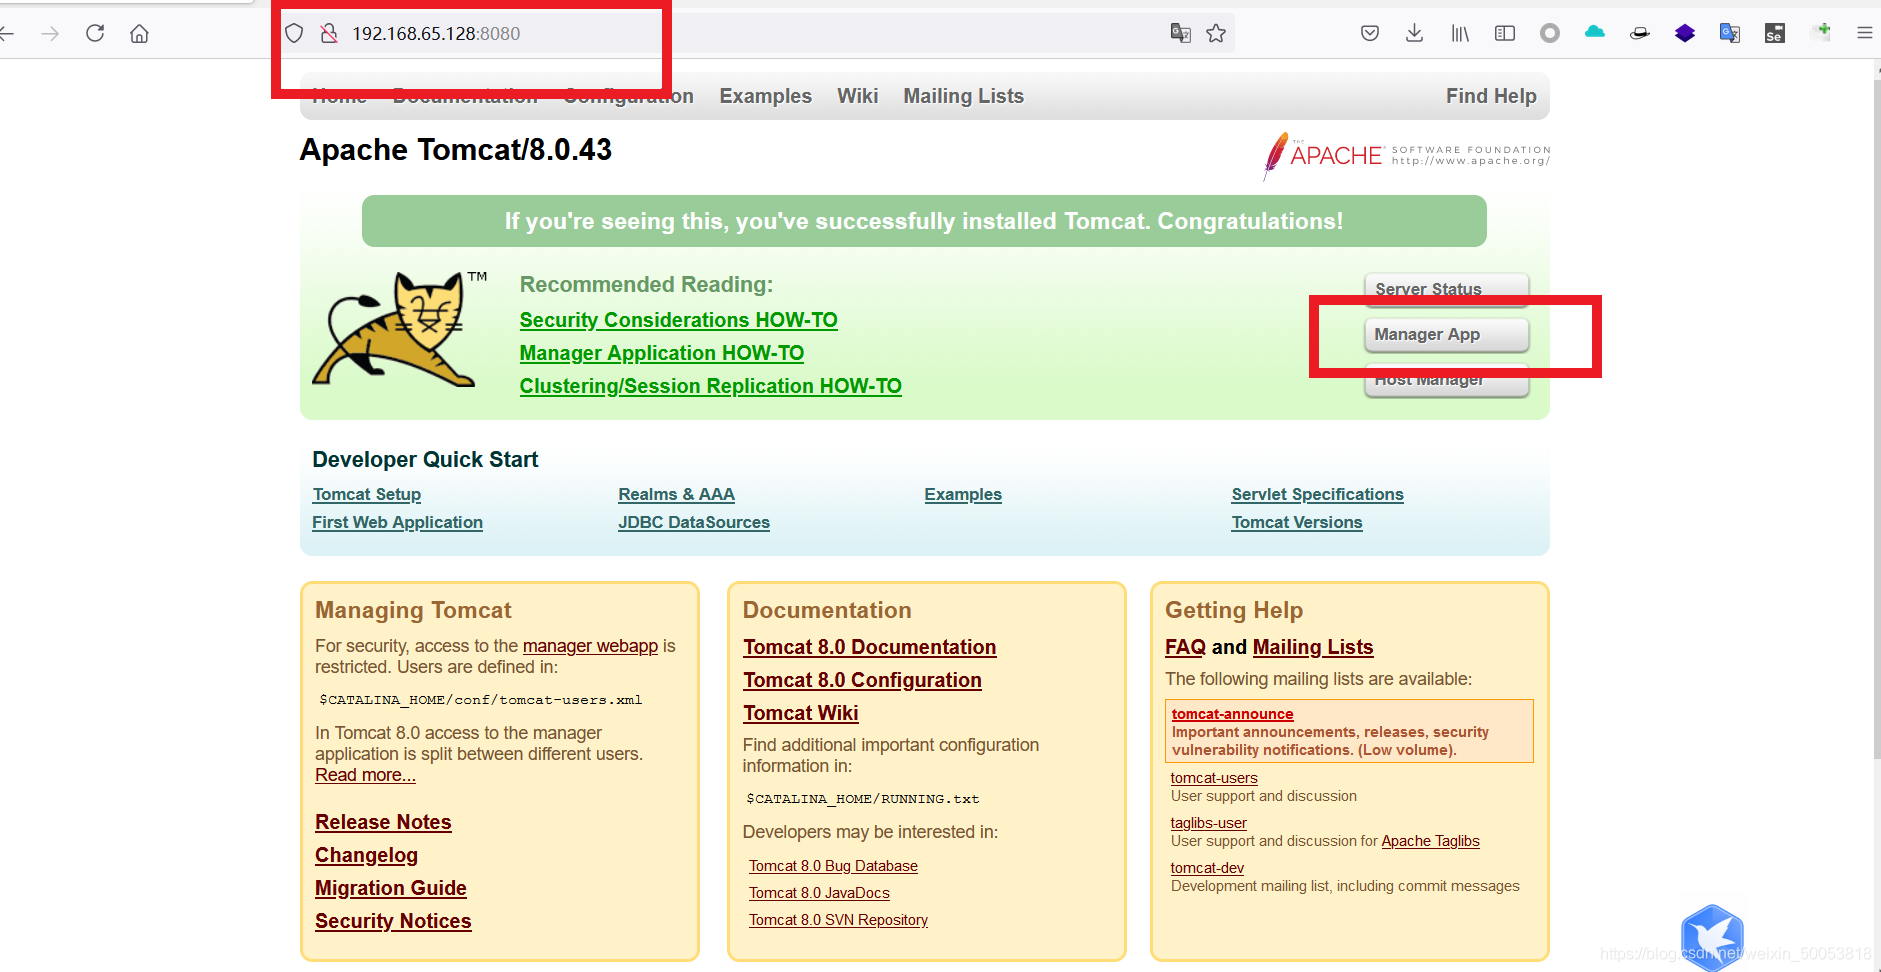This screenshot has width=1881, height=972.
Task: Toggle the sidebar view icon
Action: (x=1505, y=34)
